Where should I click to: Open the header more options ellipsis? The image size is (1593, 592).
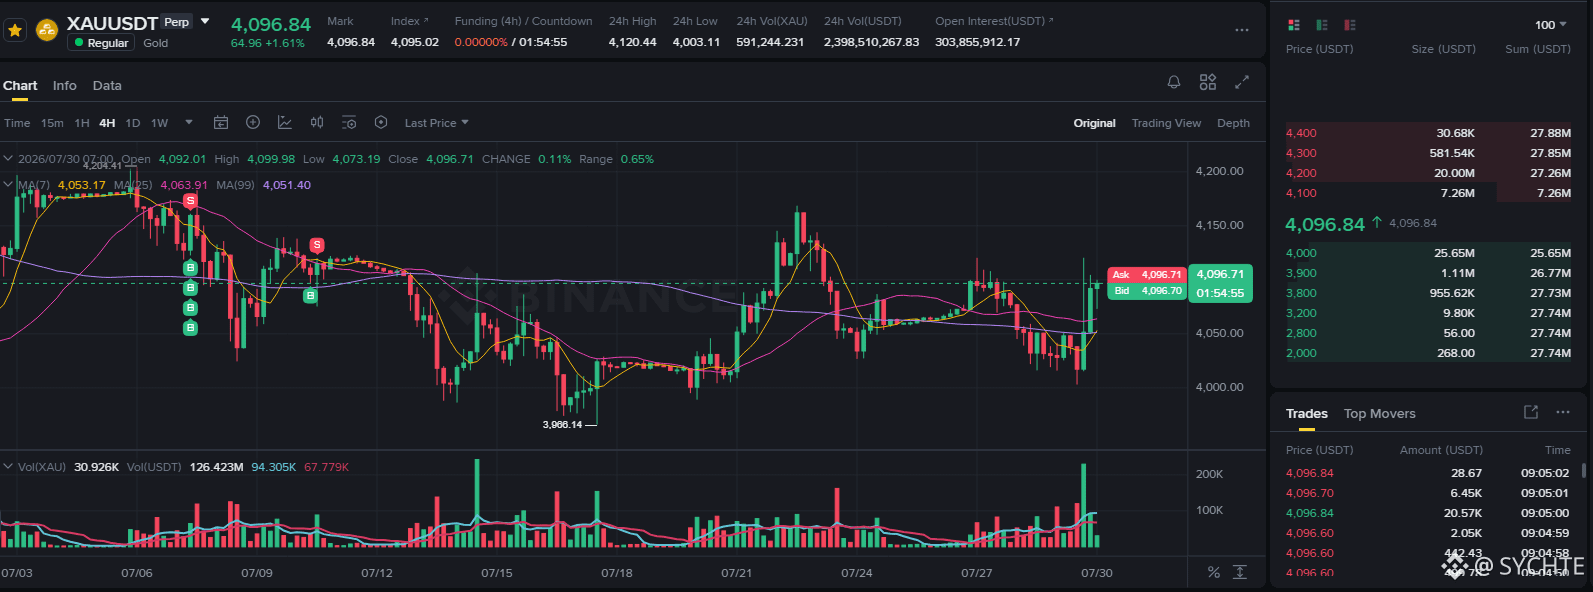1242,30
